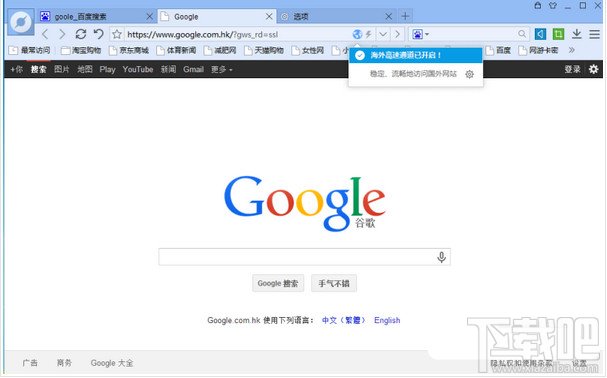Open the 体育新闻 bookmark
This screenshot has width=607, height=378.
point(177,50)
